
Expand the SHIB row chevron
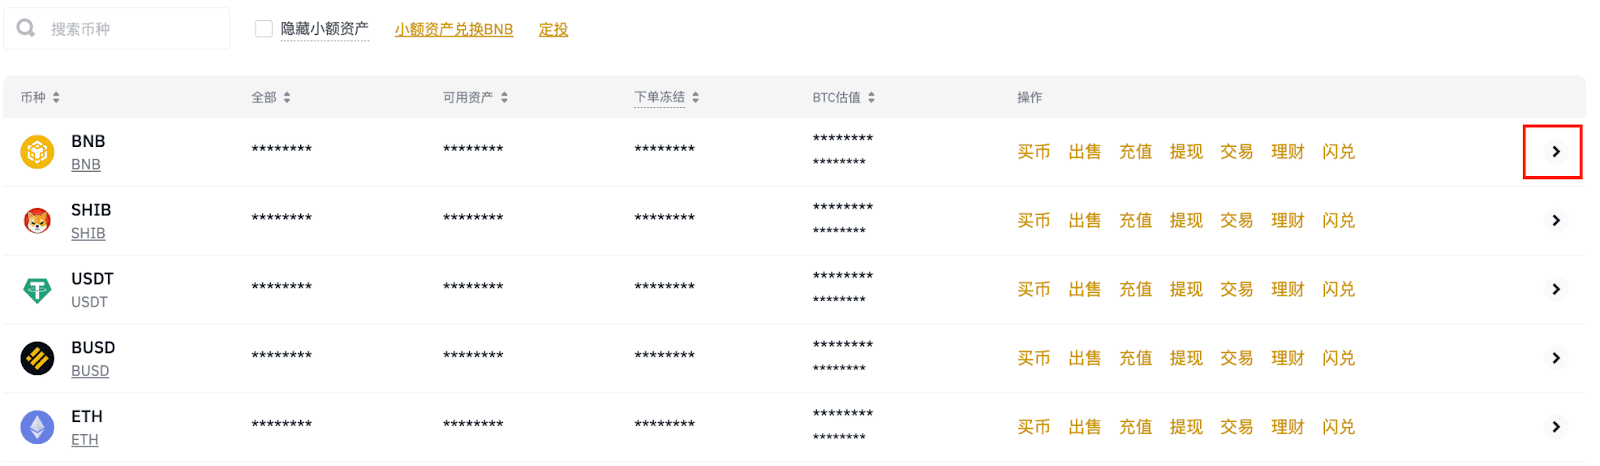(x=1555, y=221)
